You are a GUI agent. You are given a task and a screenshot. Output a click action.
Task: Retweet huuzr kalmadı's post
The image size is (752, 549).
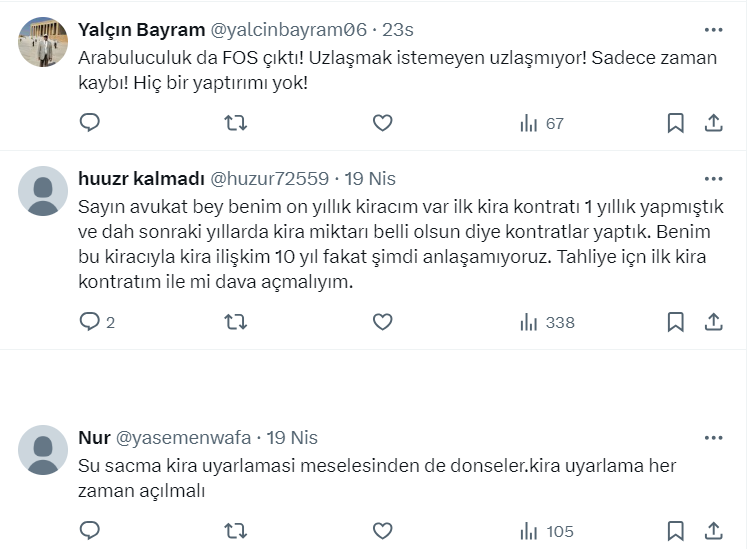point(236,322)
